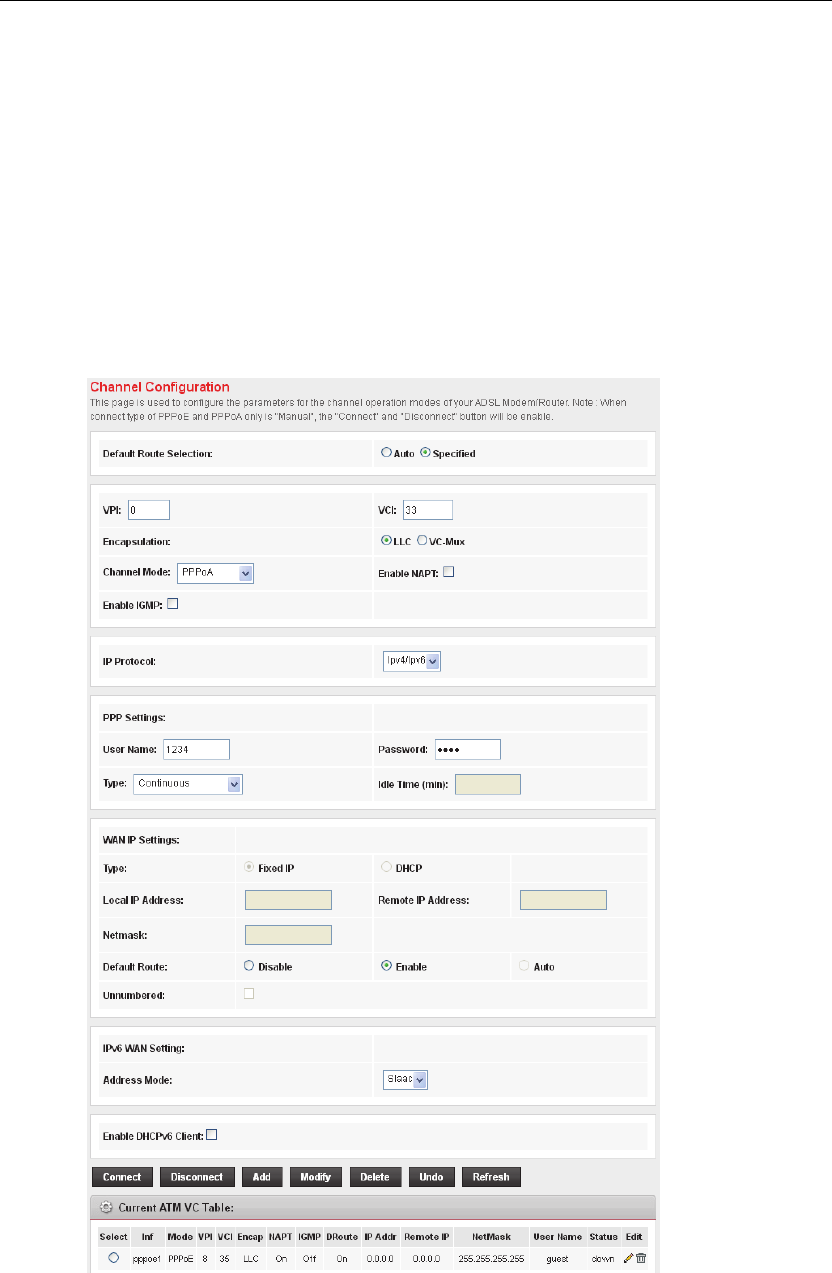
Task: Click the 255.255.255.255 netmask cell
Action: pos(491,1257)
